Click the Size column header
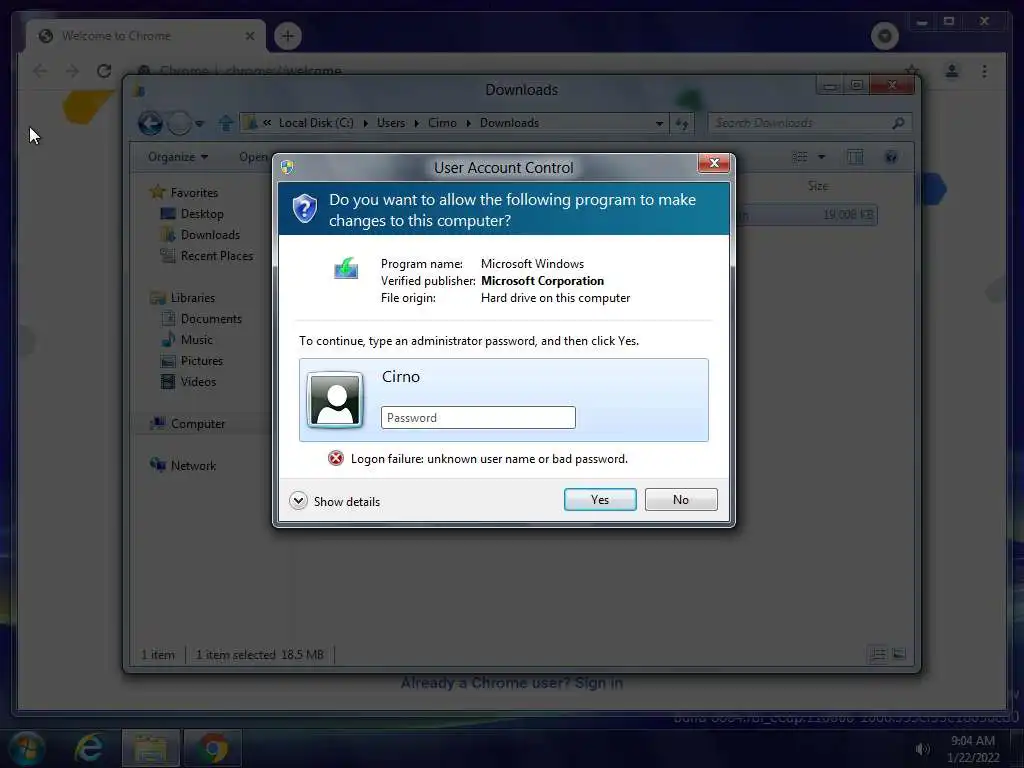Viewport: 1024px width, 768px height. click(x=818, y=186)
